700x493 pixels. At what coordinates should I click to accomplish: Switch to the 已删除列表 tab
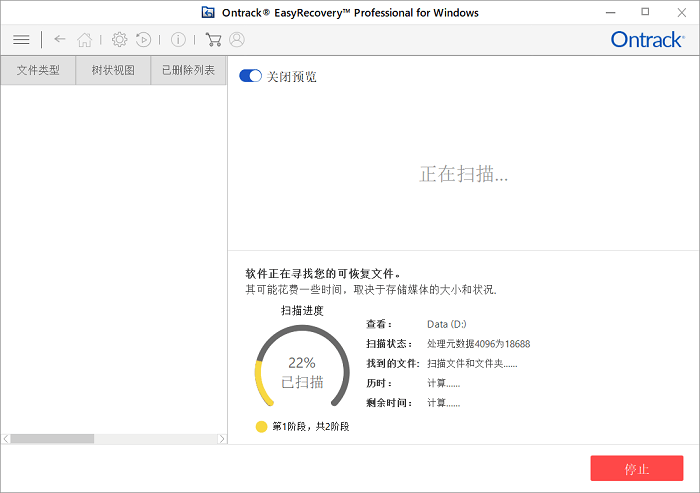(x=188, y=70)
